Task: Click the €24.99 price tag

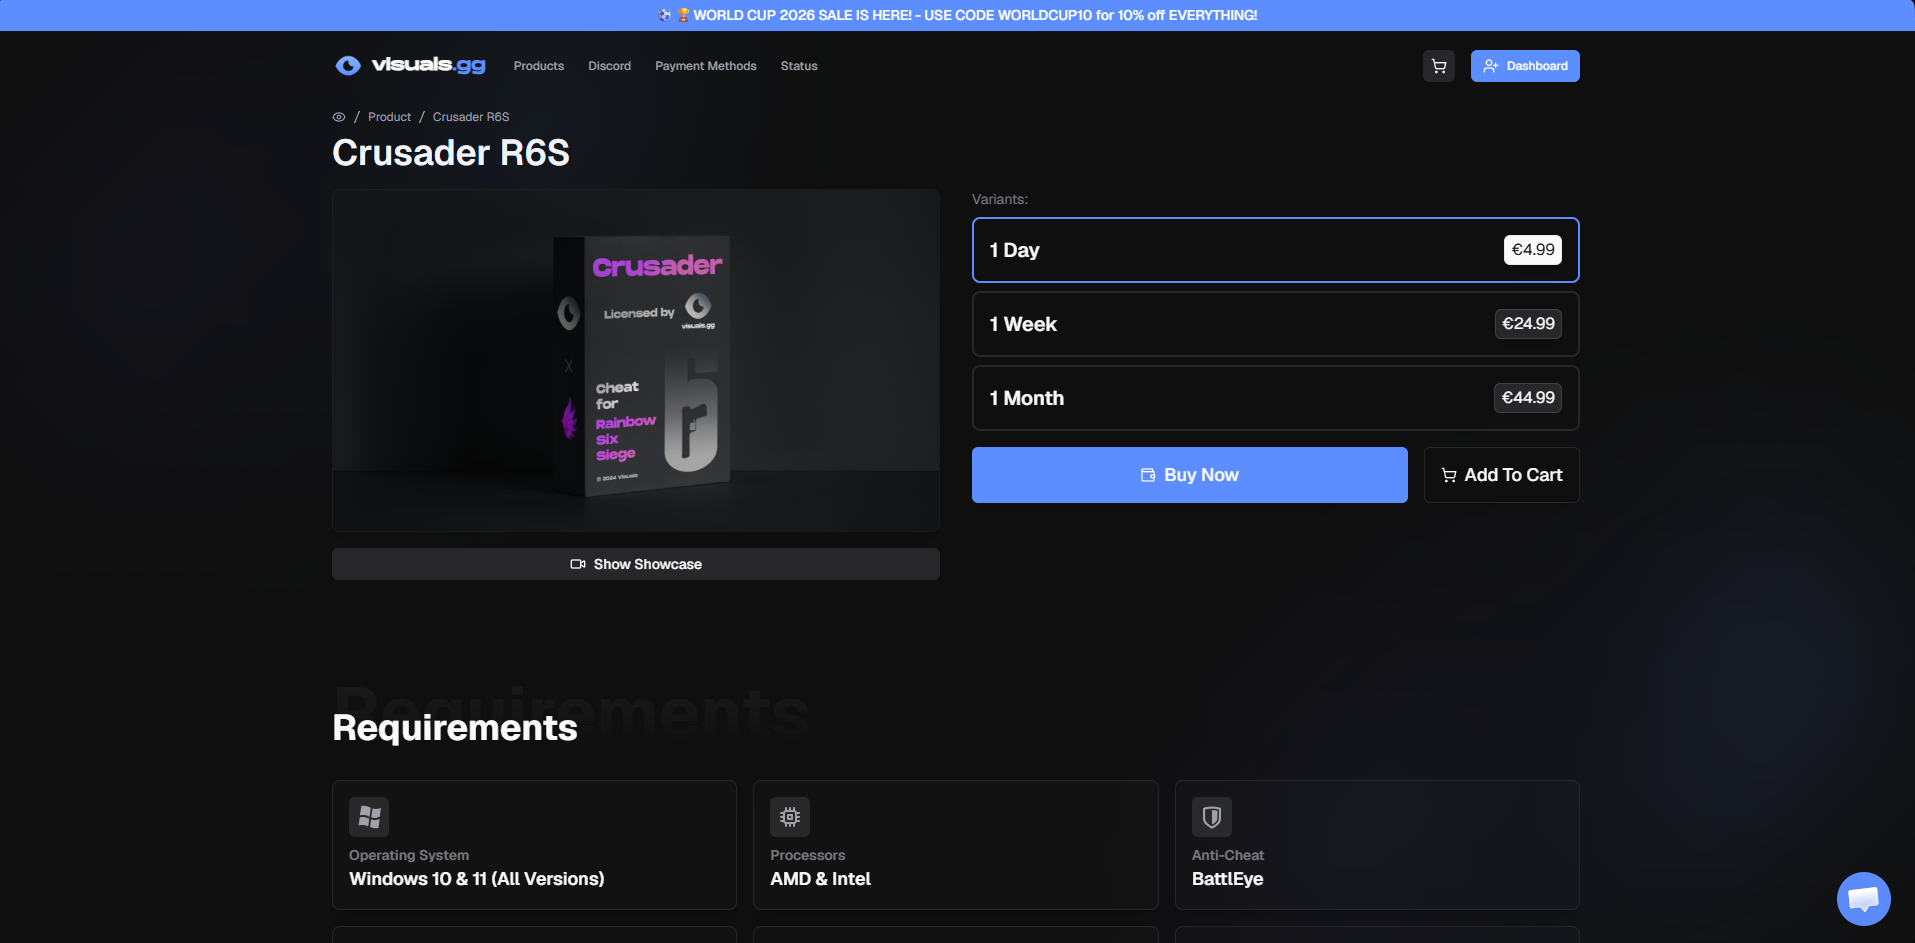Action: pyautogui.click(x=1528, y=324)
